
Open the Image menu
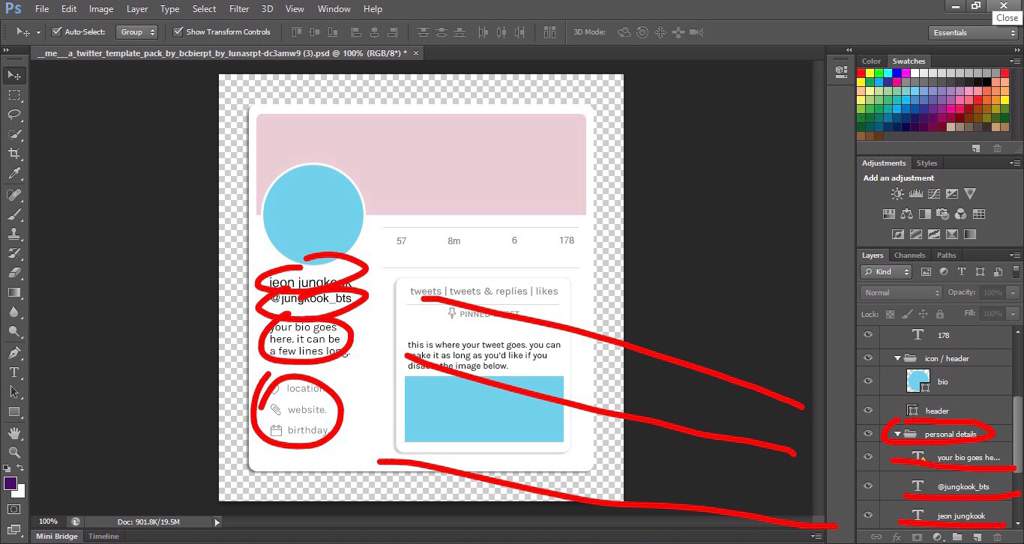(101, 9)
